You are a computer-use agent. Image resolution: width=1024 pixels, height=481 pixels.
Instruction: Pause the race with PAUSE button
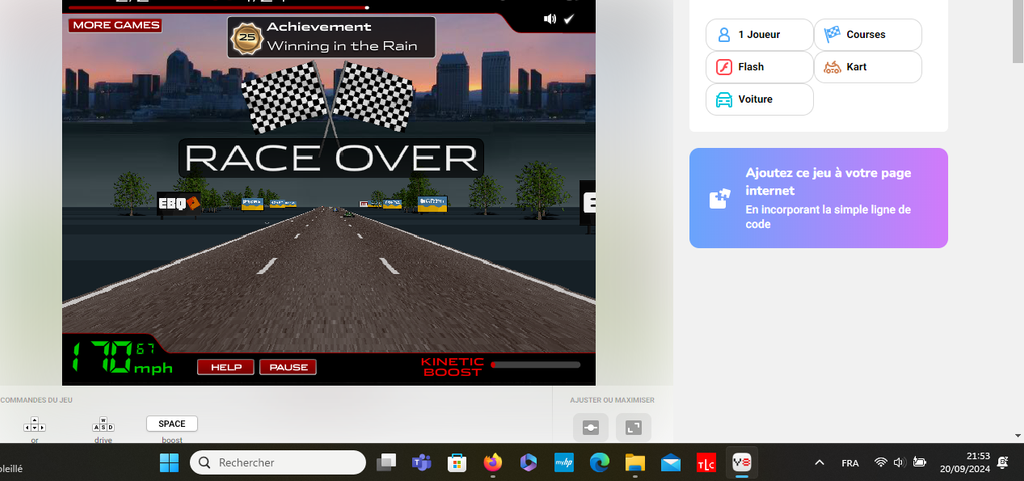[x=288, y=367]
